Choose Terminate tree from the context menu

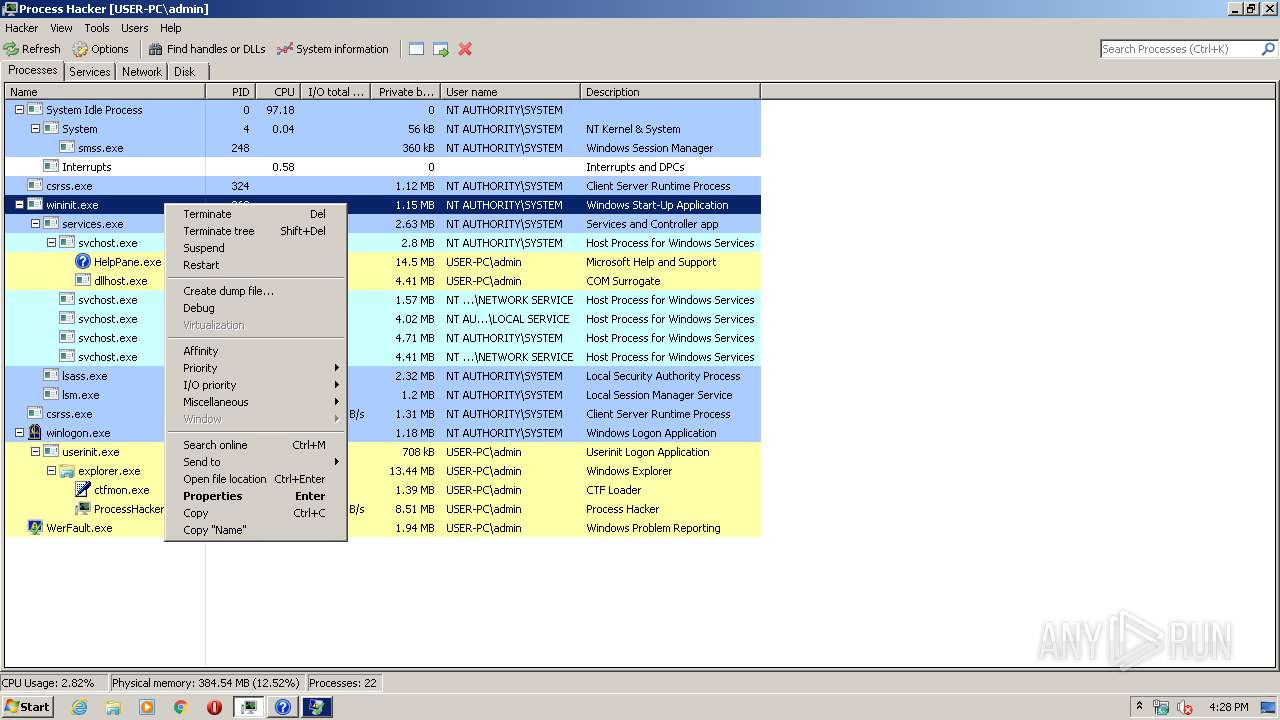pos(256,231)
